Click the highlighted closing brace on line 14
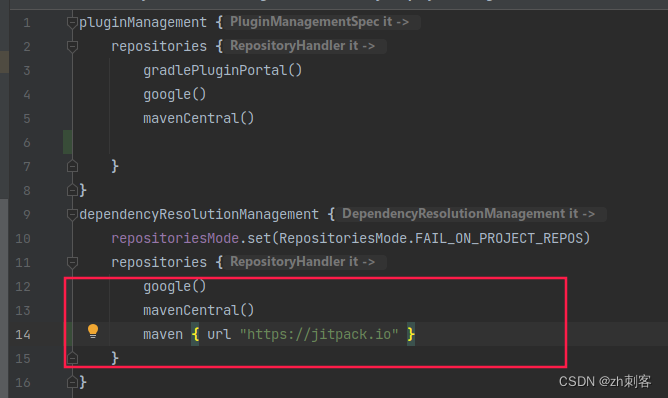Viewport: 668px width, 398px height. click(411, 335)
